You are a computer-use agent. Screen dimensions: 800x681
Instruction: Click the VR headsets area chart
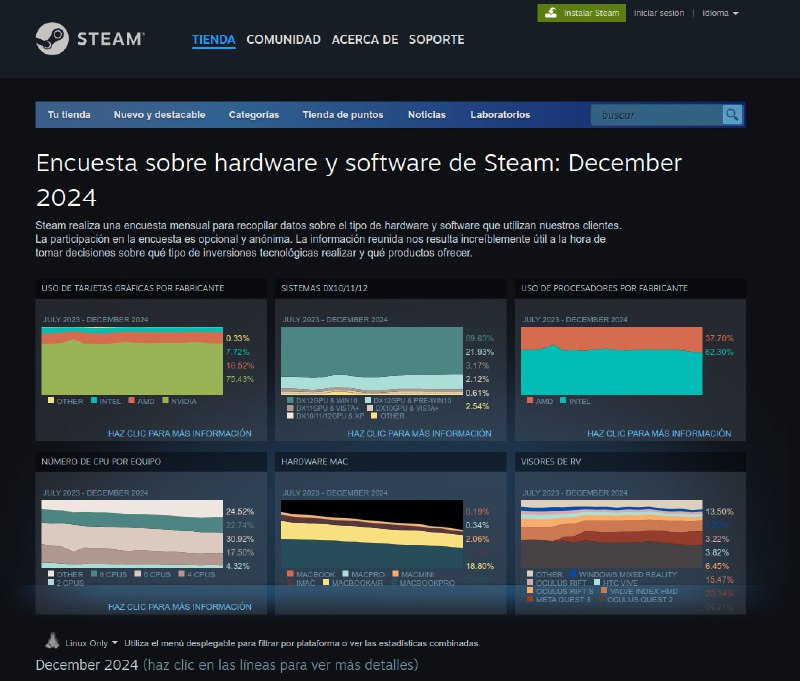point(612,534)
